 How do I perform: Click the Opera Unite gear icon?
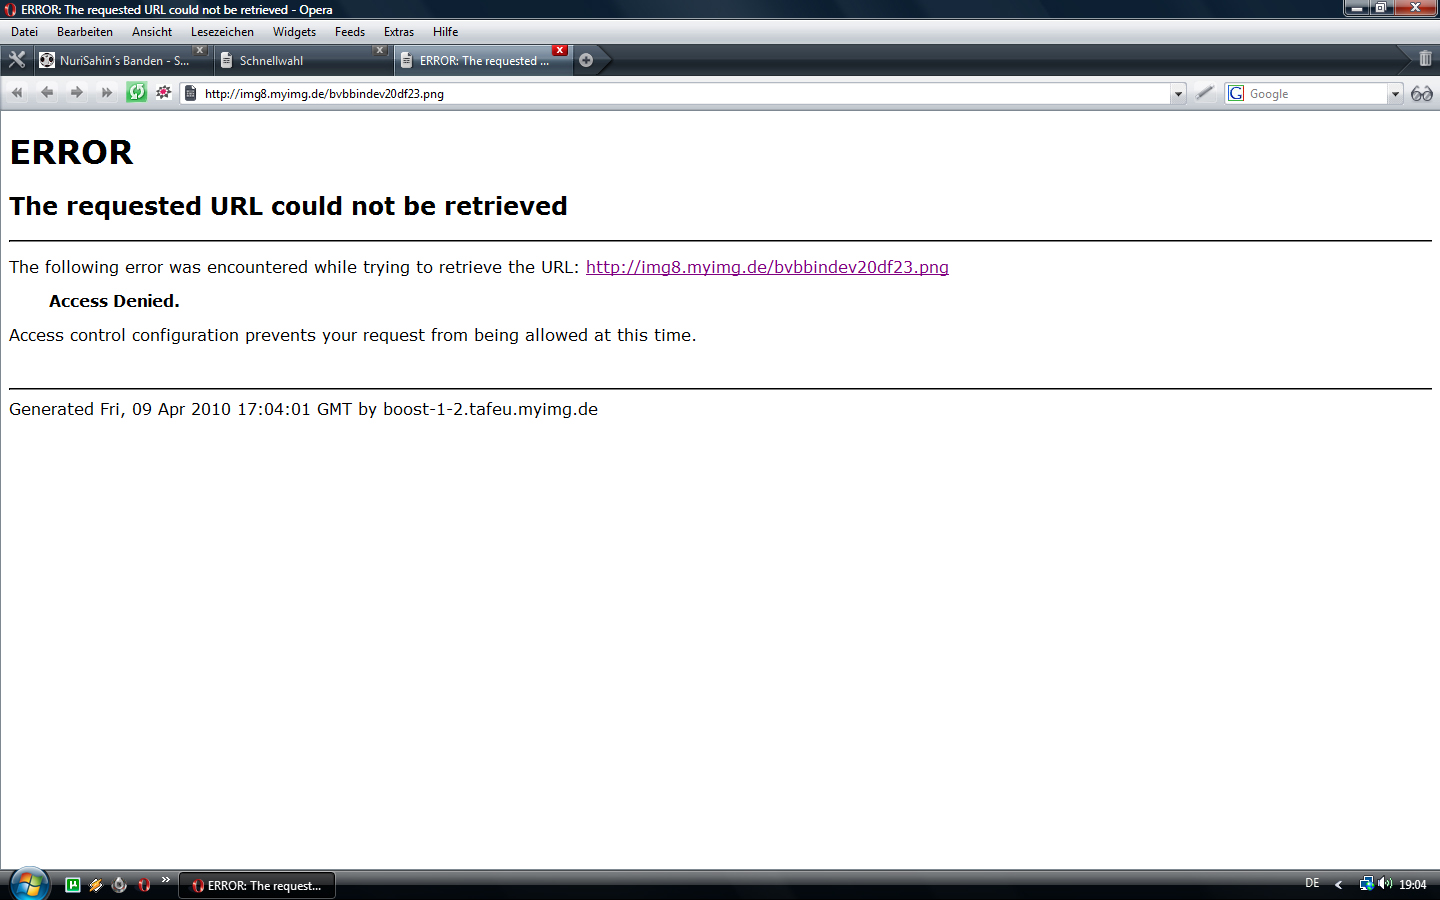tap(164, 93)
